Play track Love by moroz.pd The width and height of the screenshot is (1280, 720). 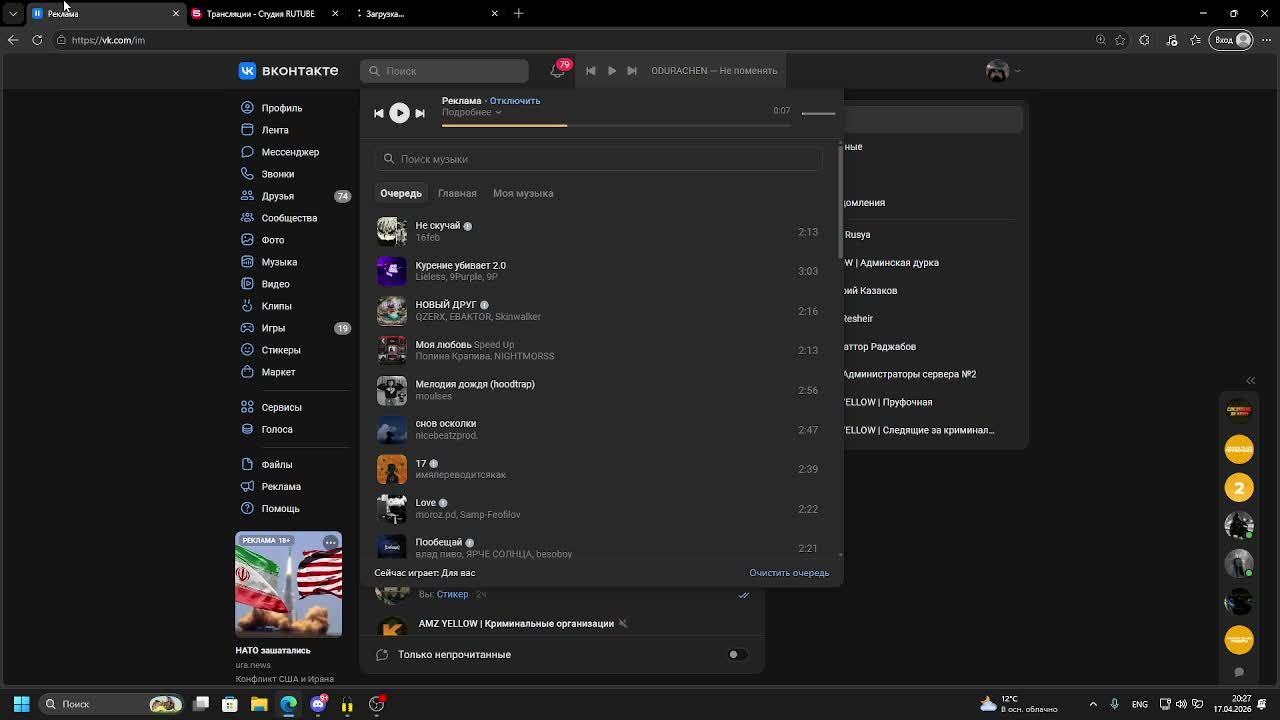598,509
